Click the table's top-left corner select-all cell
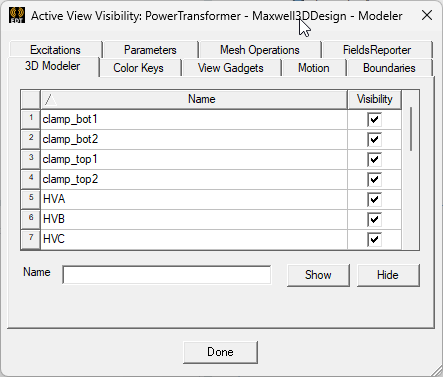 coord(31,99)
